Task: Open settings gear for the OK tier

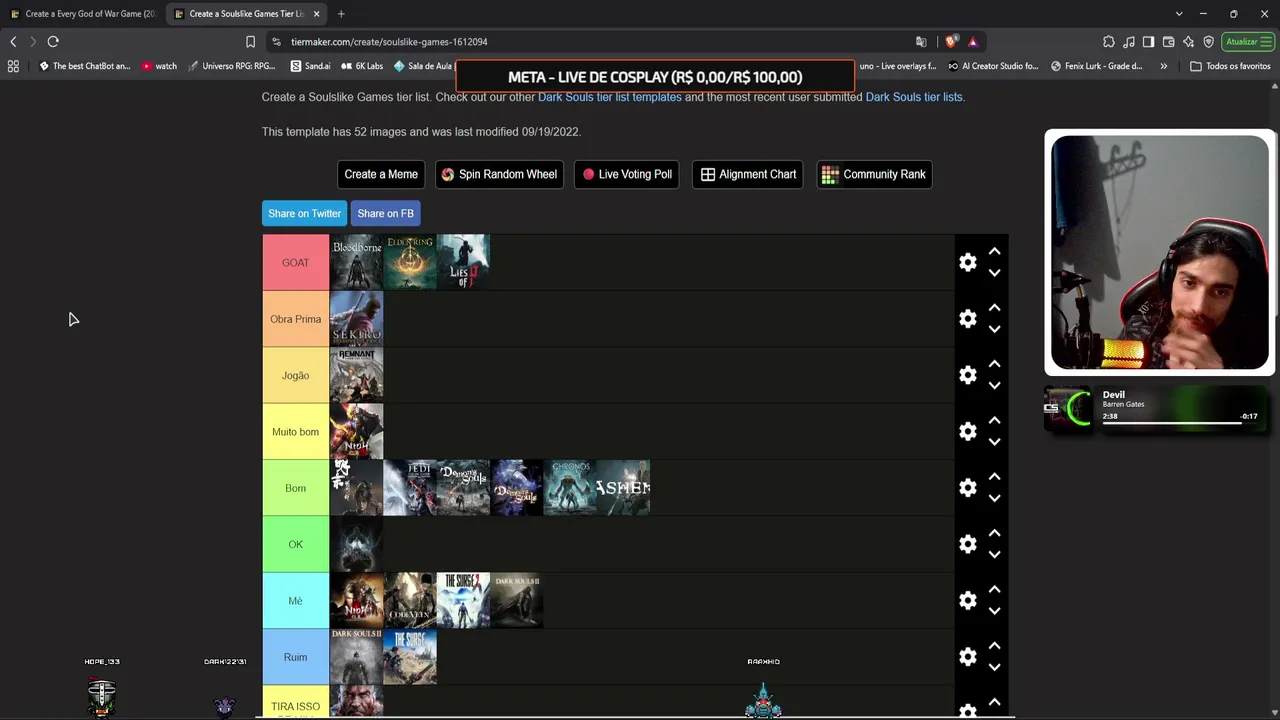Action: (x=967, y=544)
